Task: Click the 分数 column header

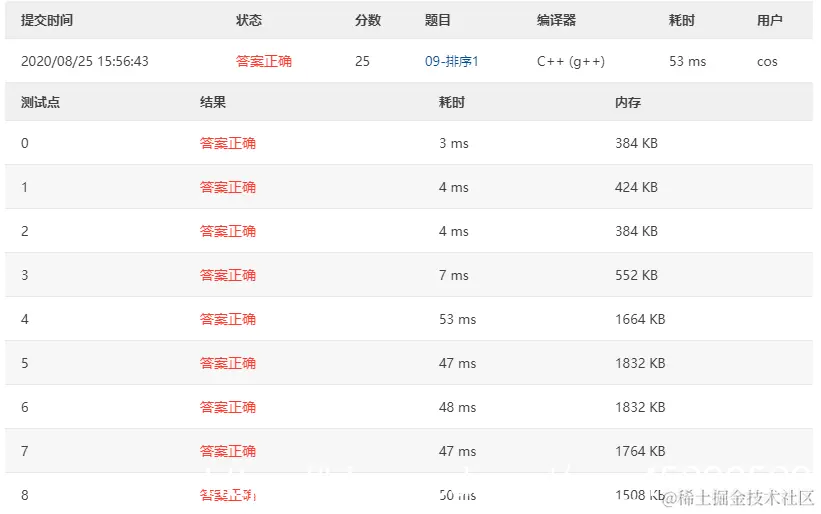Action: click(368, 20)
